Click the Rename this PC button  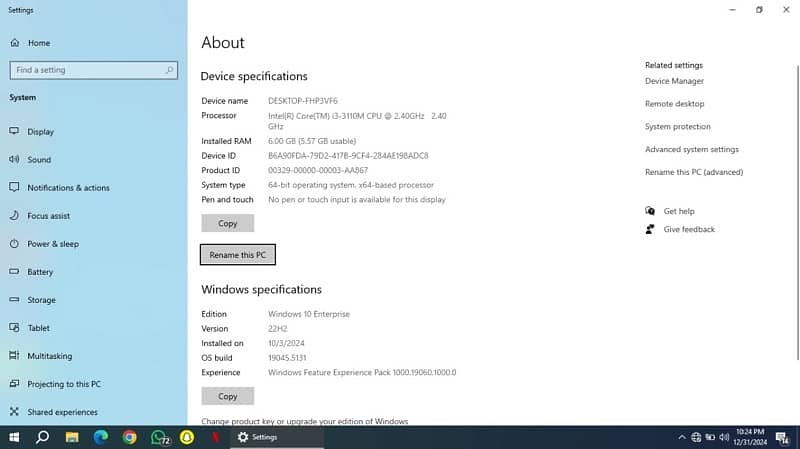(x=237, y=255)
